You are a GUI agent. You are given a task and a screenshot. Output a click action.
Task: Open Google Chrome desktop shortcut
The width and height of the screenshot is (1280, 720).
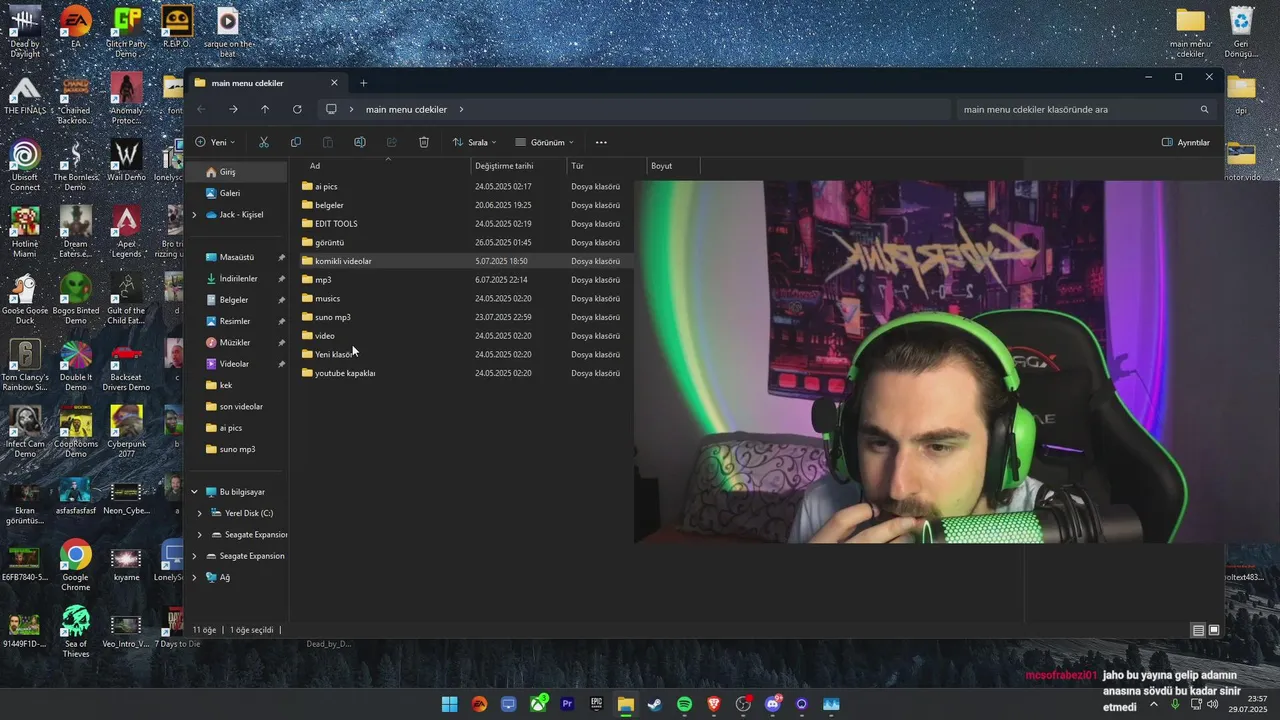pos(76,565)
